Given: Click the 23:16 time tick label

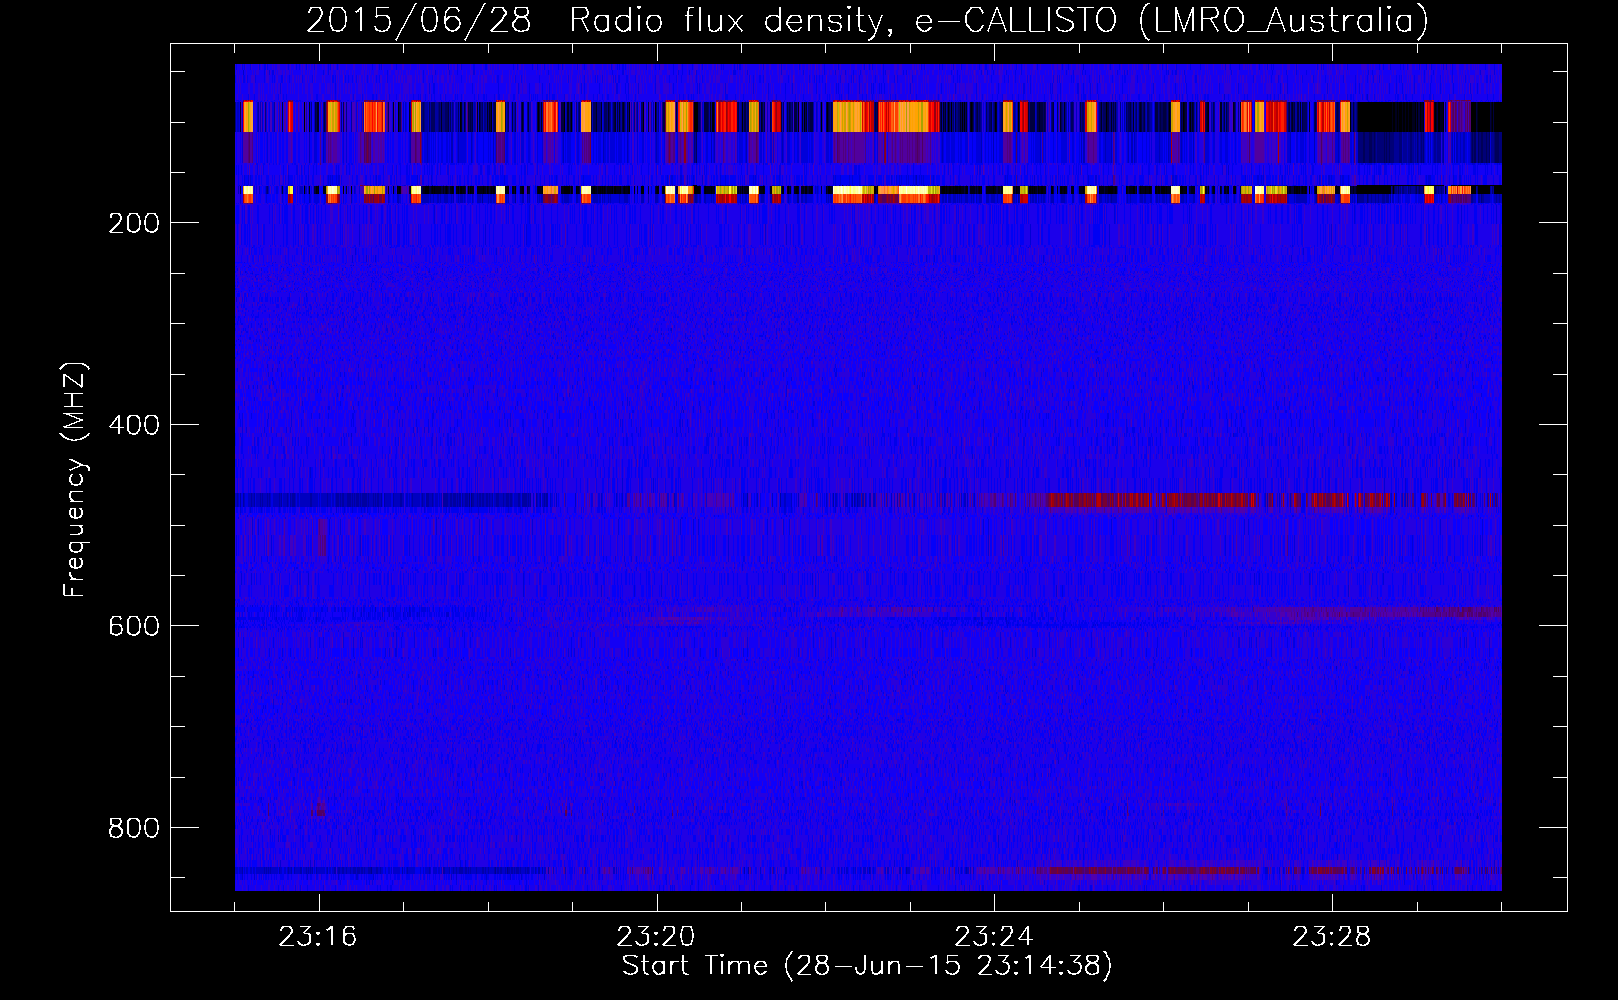Looking at the screenshot, I should 318,937.
